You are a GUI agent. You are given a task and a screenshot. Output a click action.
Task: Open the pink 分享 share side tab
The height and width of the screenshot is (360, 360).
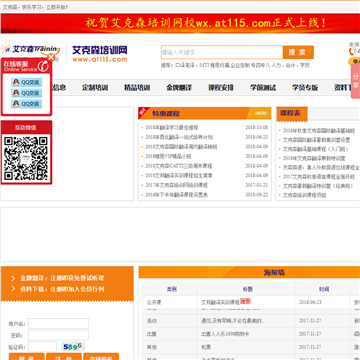[x=356, y=81]
